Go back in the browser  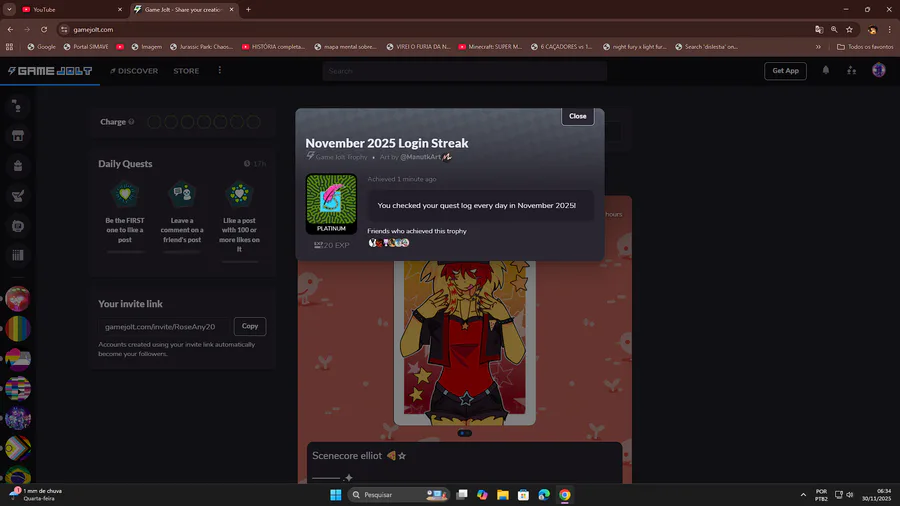coord(10,29)
